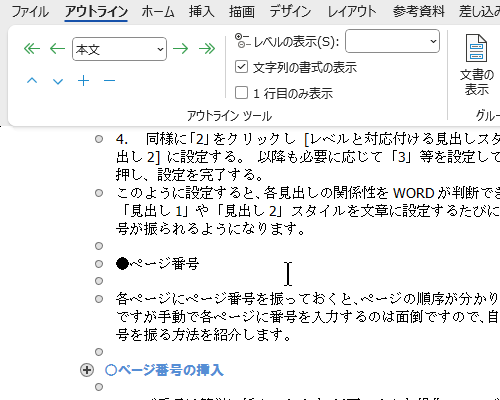Open the デザイン tab
The height and width of the screenshot is (400, 500).
pyautogui.click(x=290, y=12)
